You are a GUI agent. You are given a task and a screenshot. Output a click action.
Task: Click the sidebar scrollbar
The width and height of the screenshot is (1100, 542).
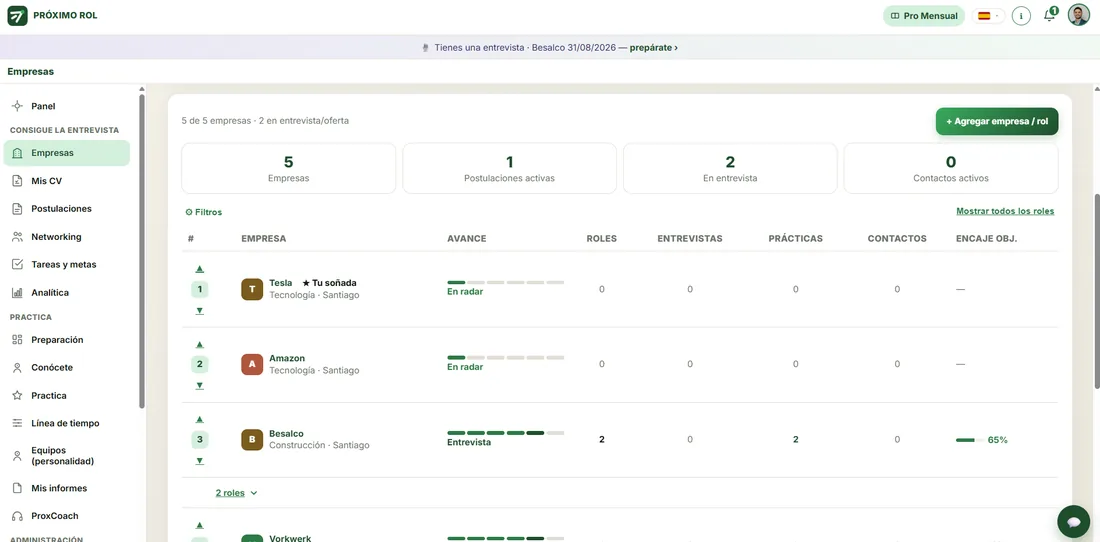[142, 250]
